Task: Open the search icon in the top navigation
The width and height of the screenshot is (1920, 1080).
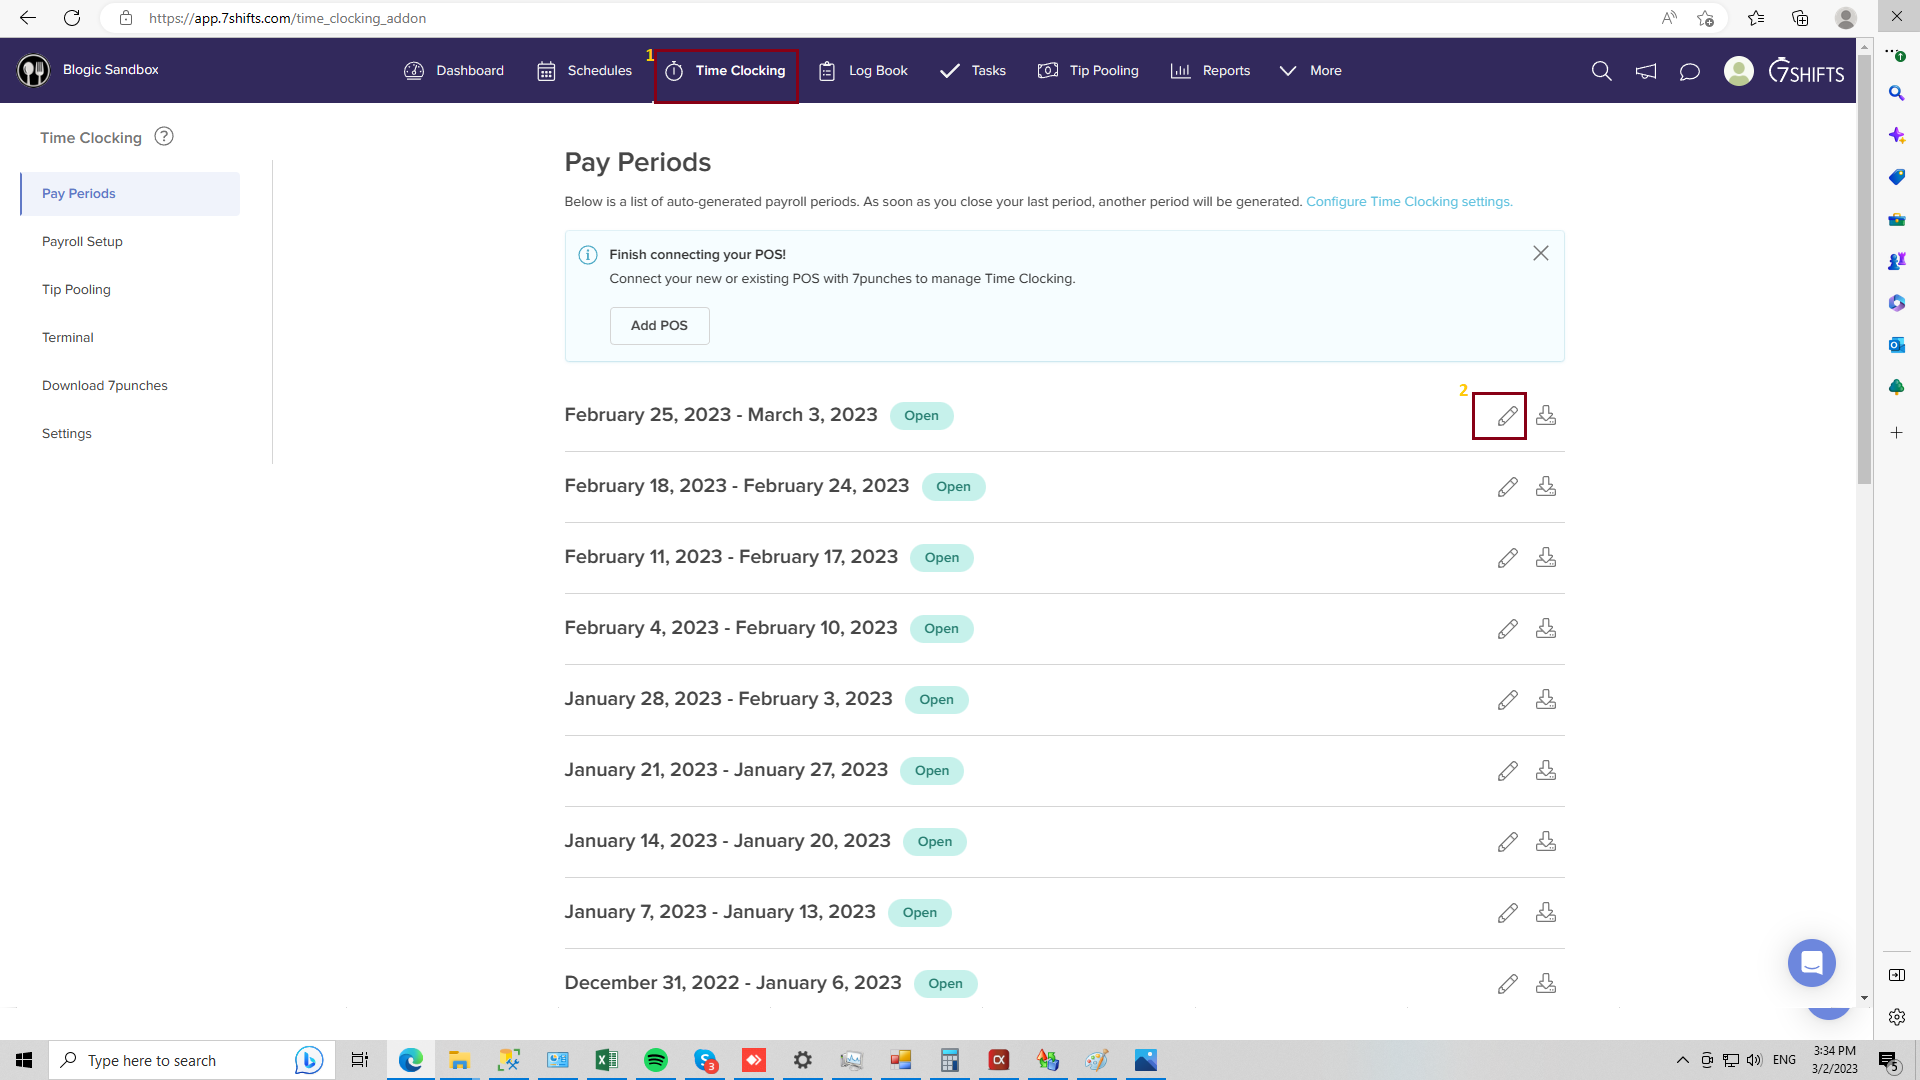Action: pyautogui.click(x=1601, y=71)
